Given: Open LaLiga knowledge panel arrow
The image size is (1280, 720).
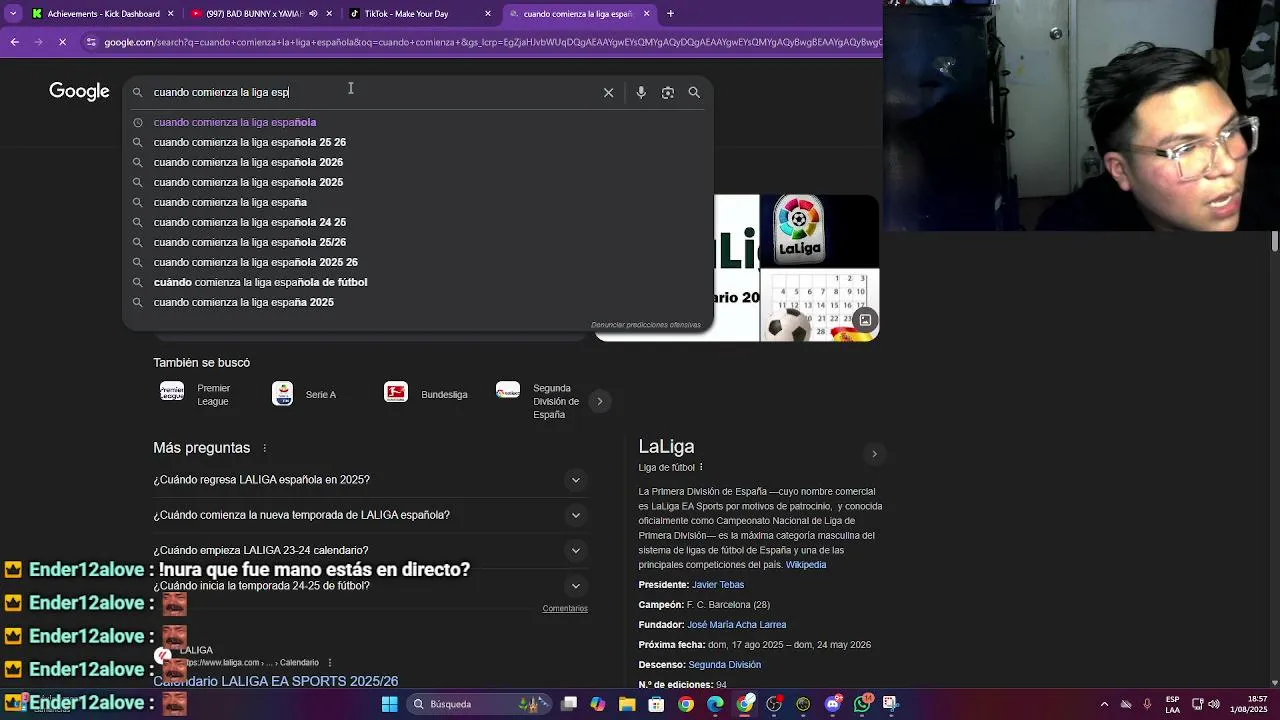Looking at the screenshot, I should pyautogui.click(x=874, y=454).
